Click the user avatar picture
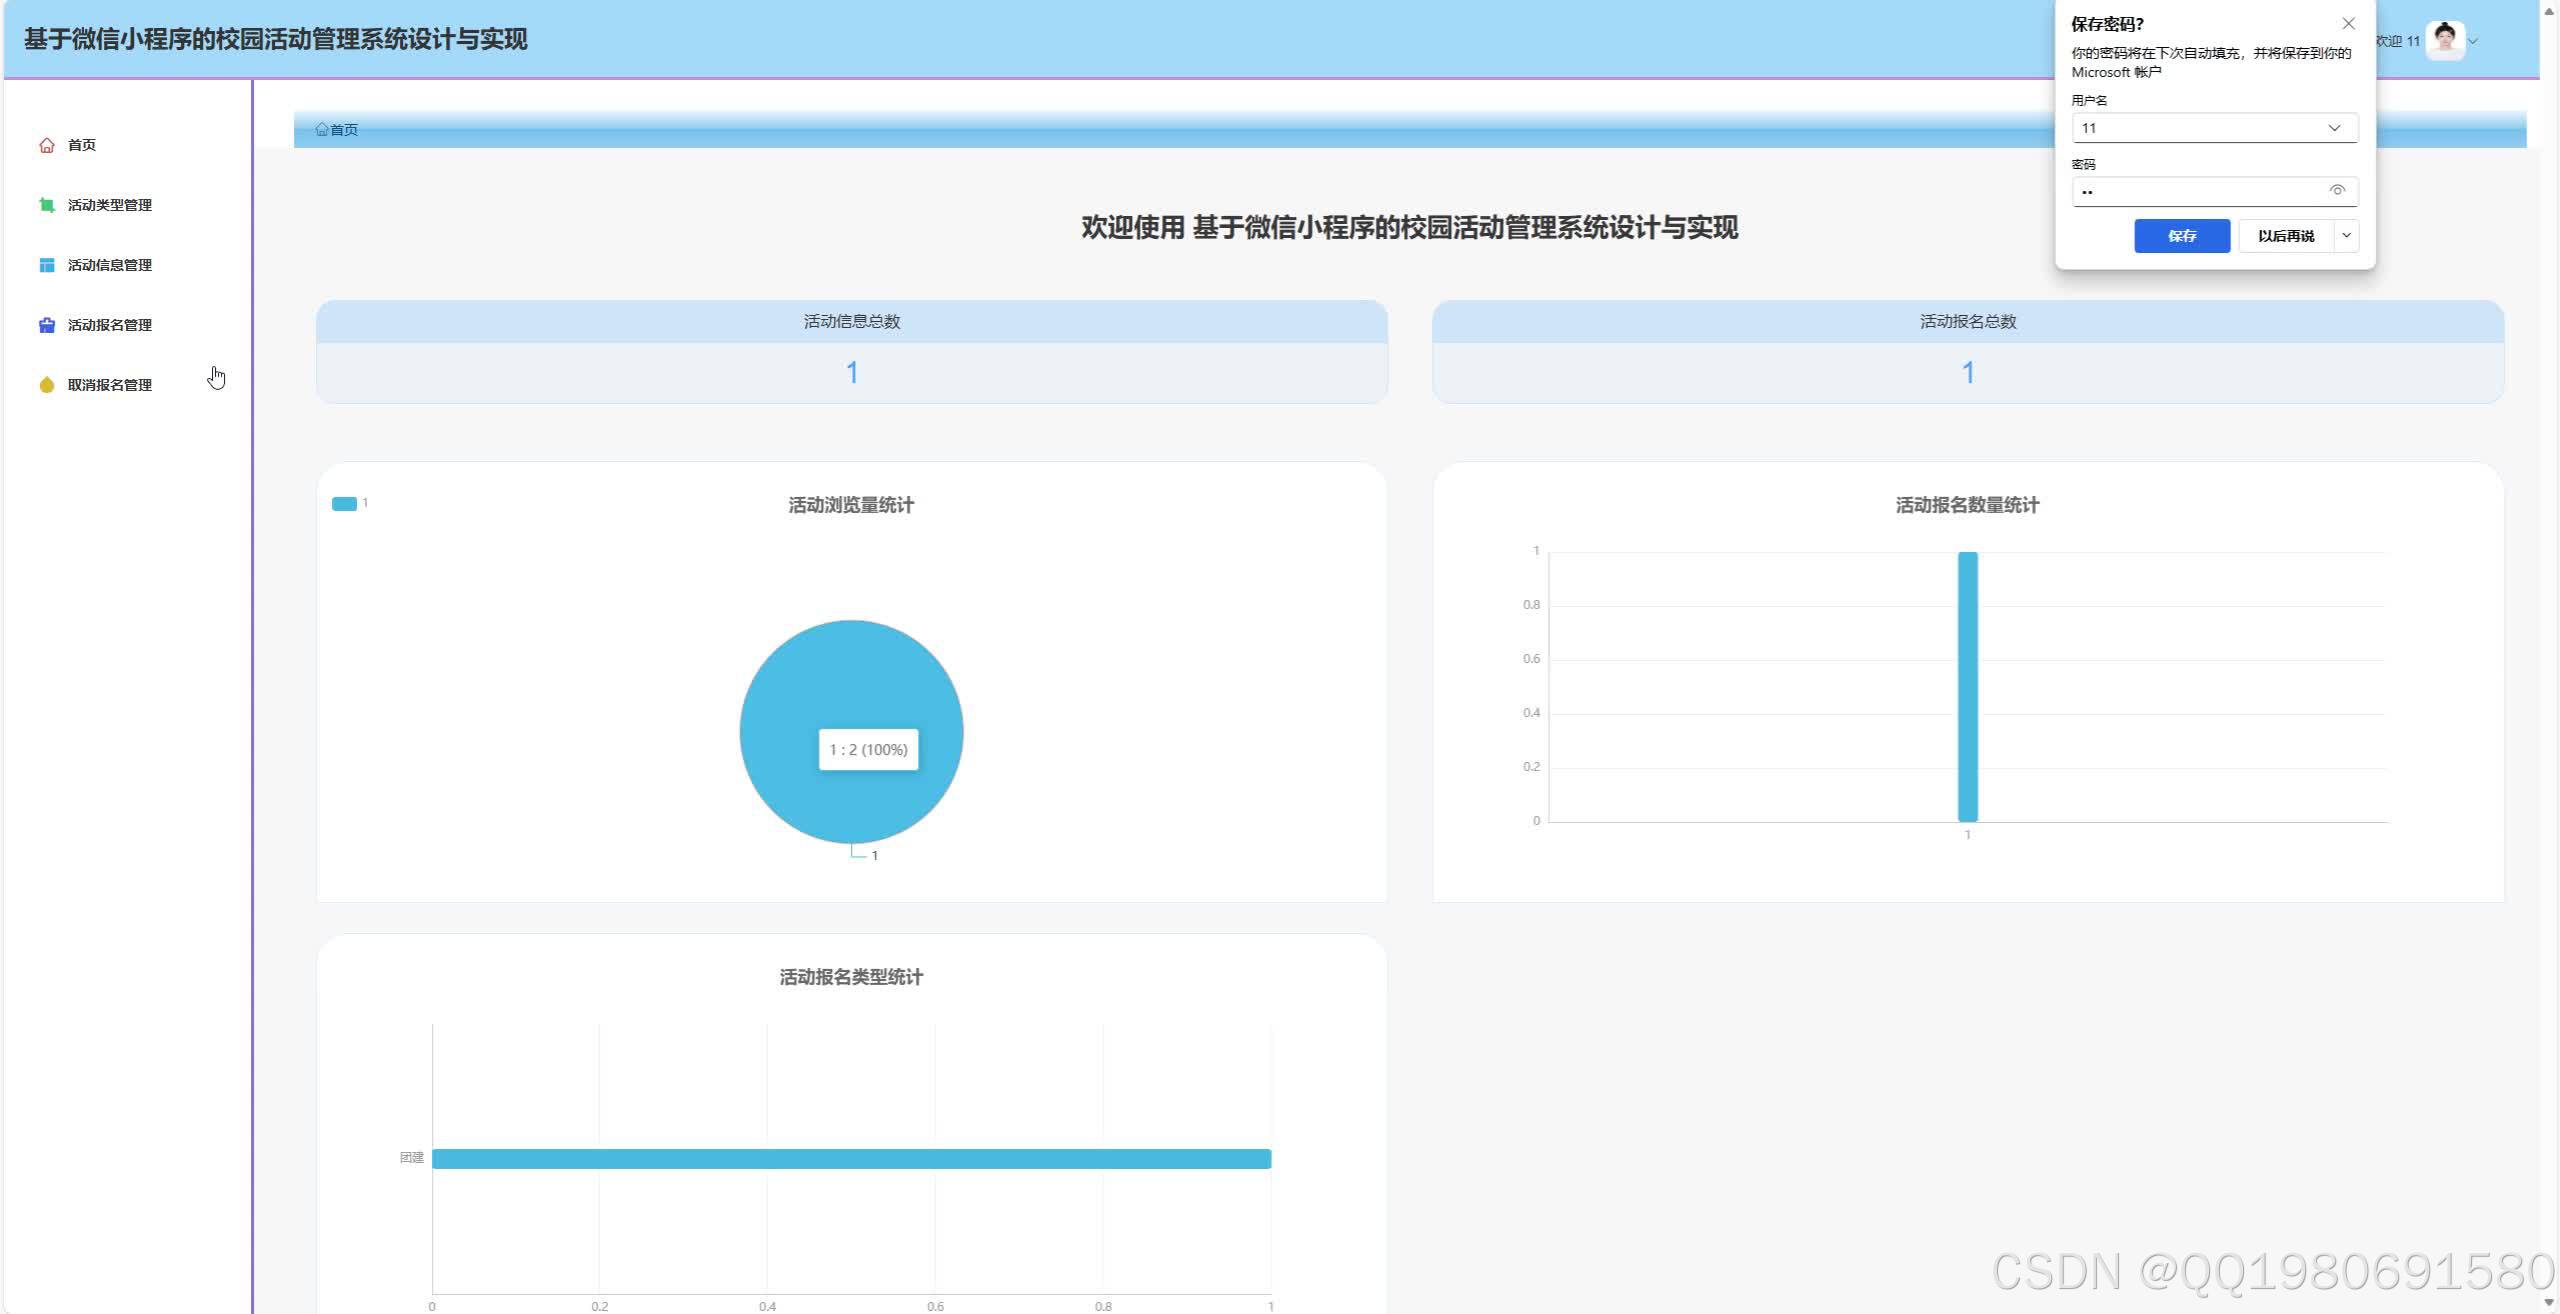Image resolution: width=2560 pixels, height=1314 pixels. pos(2445,41)
